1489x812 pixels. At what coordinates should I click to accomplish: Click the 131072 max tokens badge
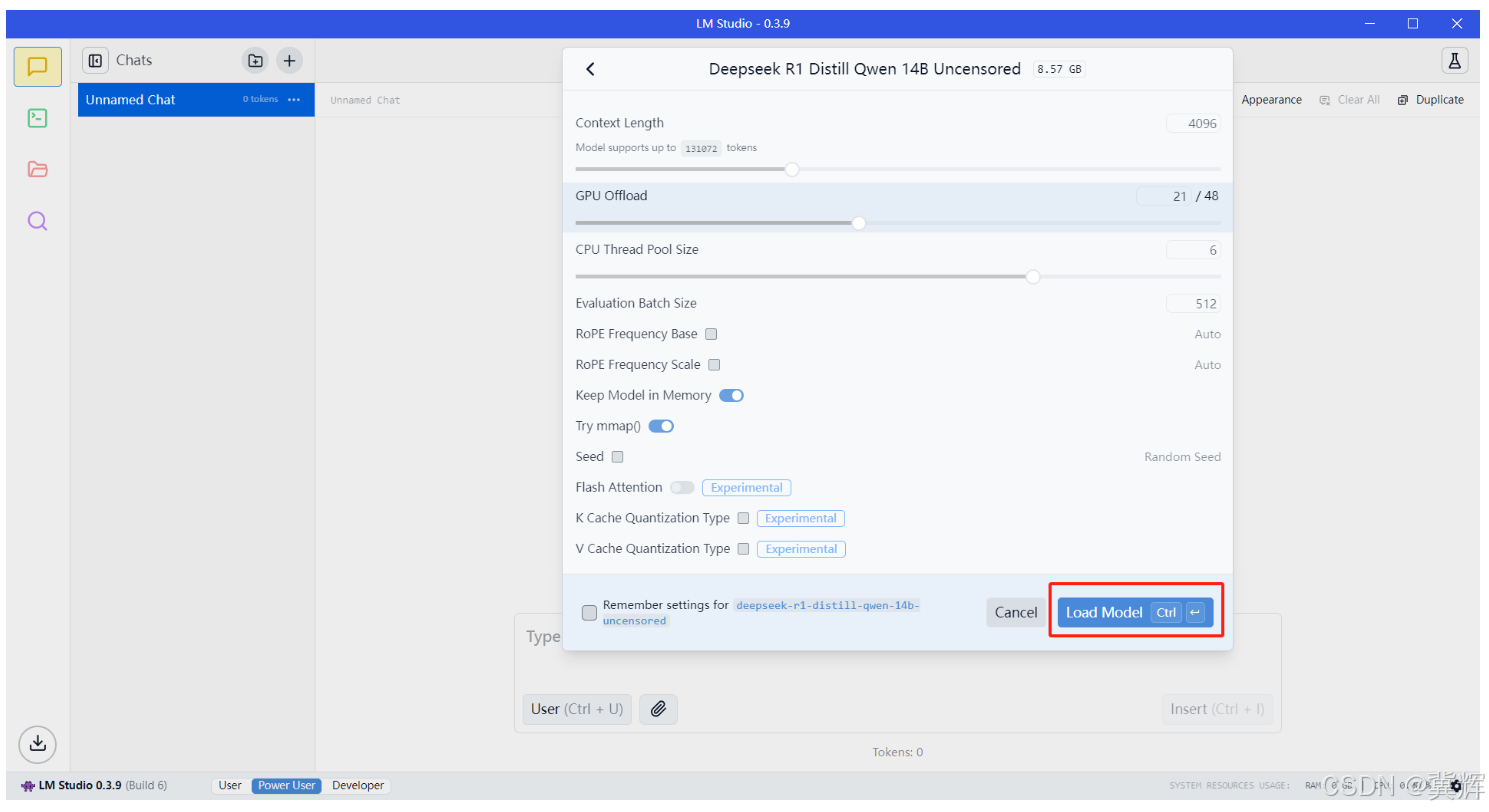[701, 148]
